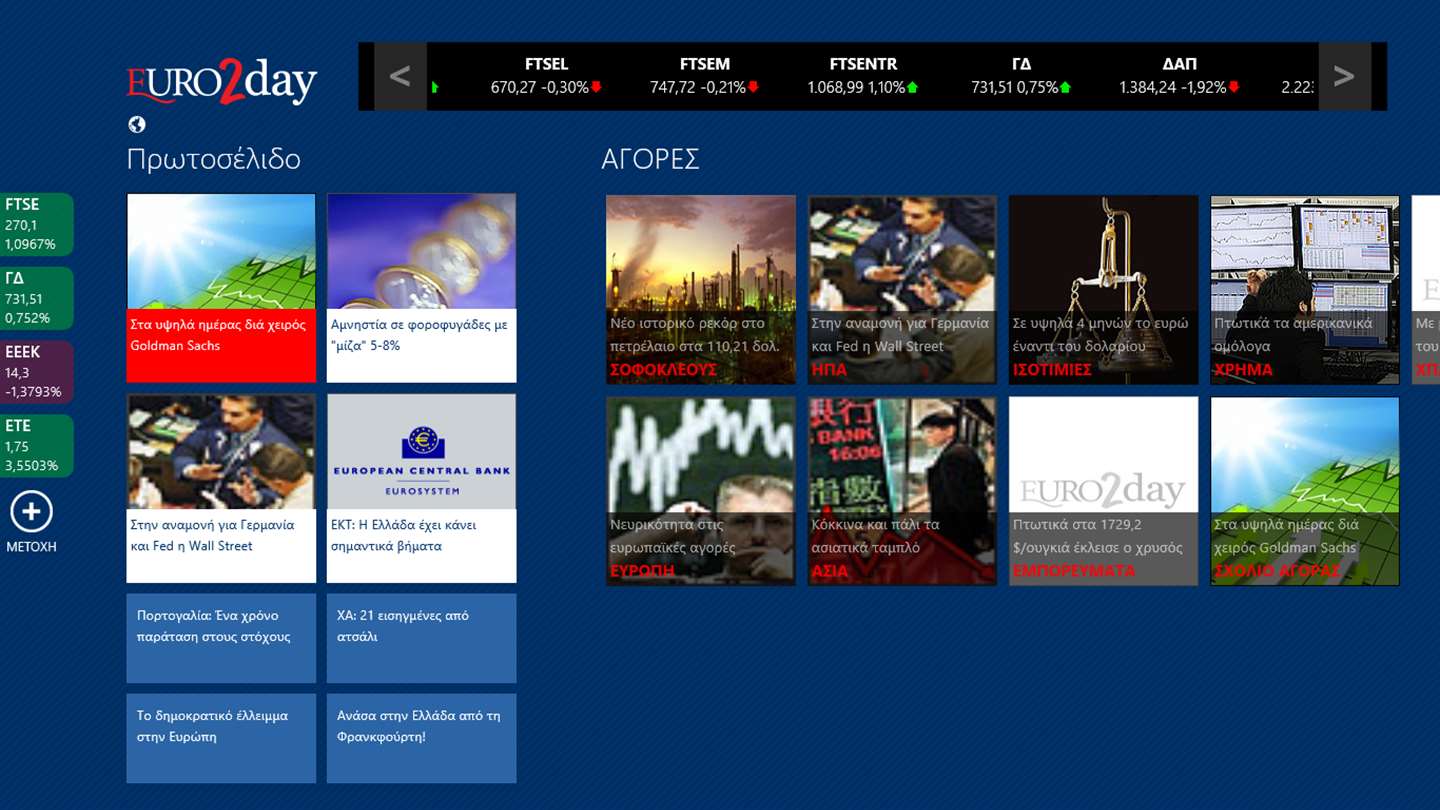Open the Πρωτοσέλιδο section header
This screenshot has height=810, width=1440.
(x=214, y=159)
